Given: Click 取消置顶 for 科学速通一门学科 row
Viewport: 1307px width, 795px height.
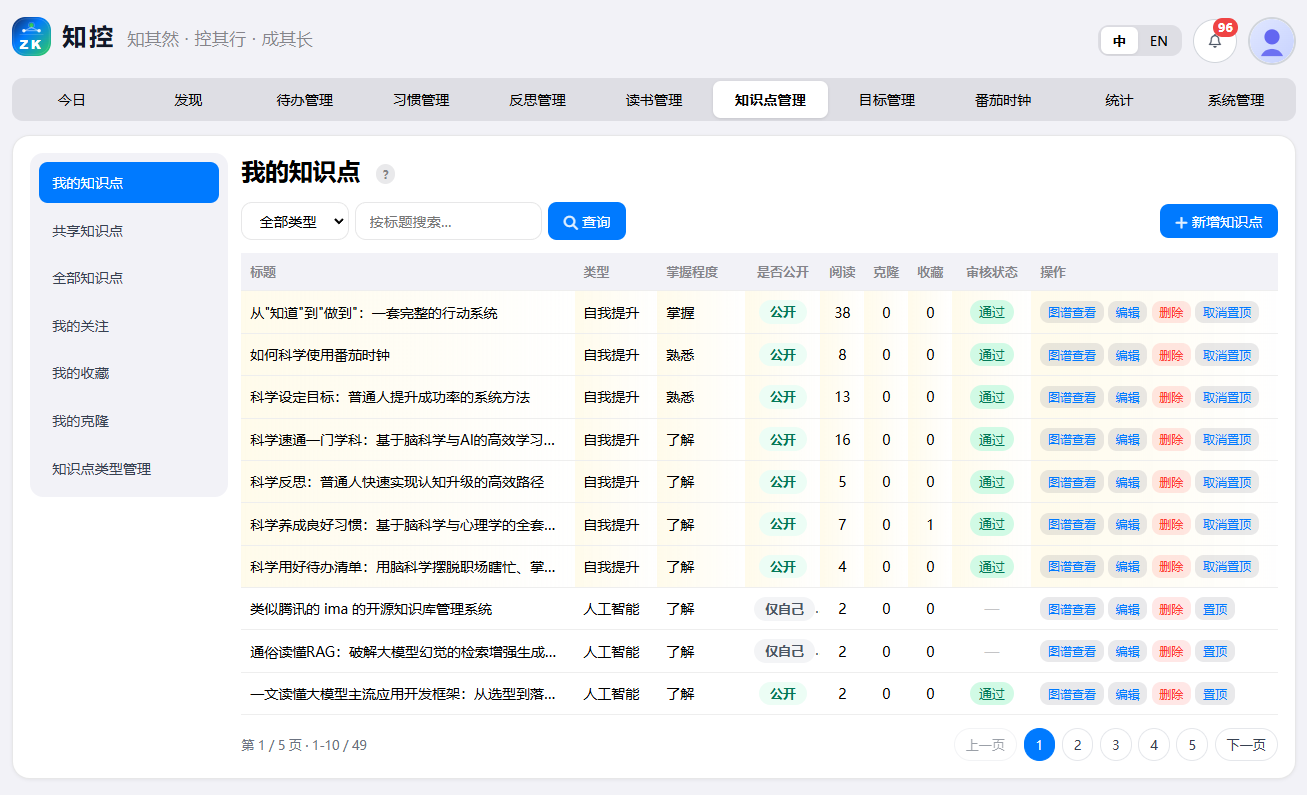Looking at the screenshot, I should pos(1227,440).
